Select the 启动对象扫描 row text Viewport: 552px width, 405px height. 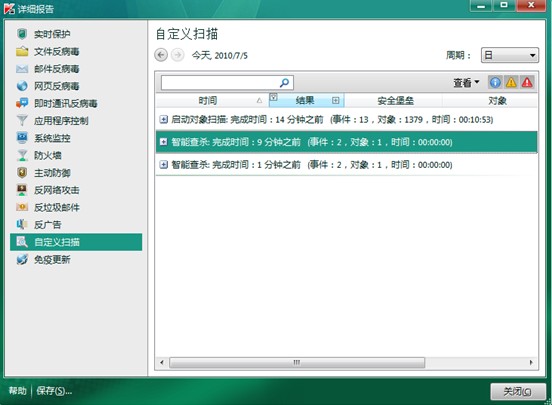(332, 120)
